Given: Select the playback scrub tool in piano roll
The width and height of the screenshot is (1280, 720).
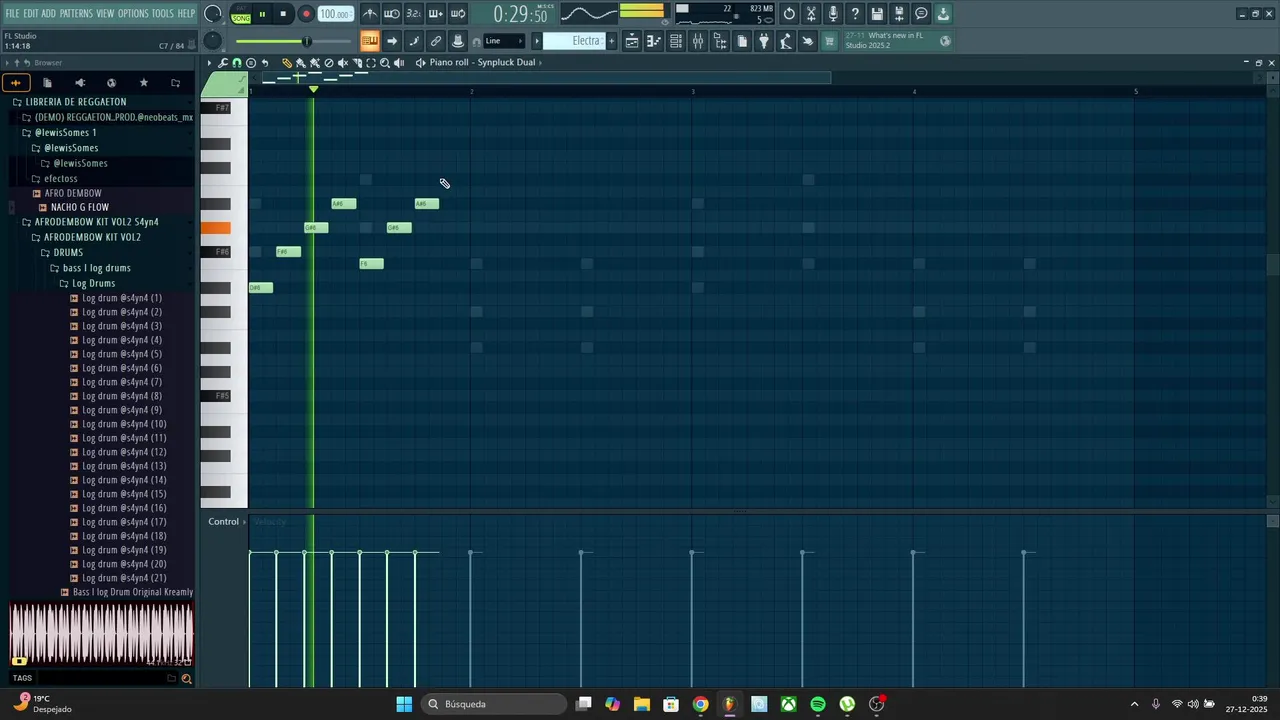Looking at the screenshot, I should [399, 63].
